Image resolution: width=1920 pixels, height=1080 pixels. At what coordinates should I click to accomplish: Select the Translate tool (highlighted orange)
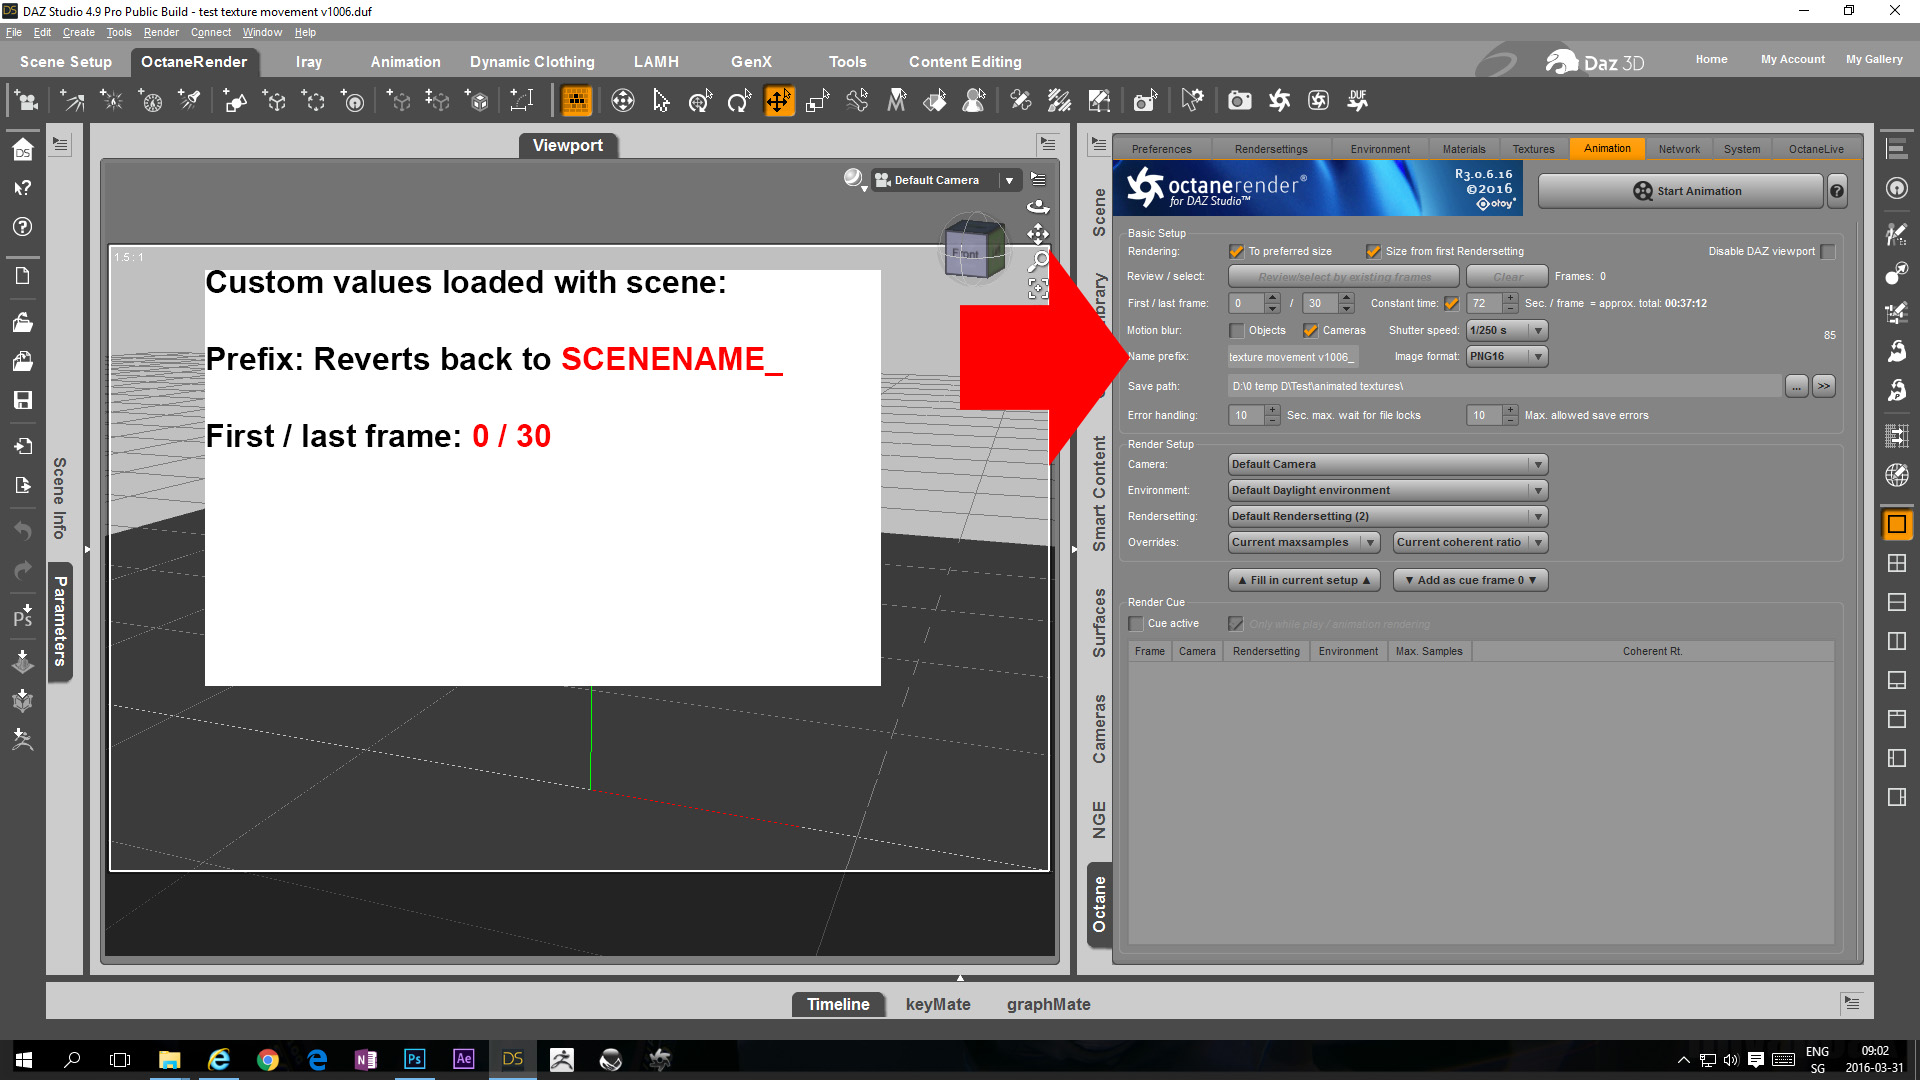click(778, 100)
